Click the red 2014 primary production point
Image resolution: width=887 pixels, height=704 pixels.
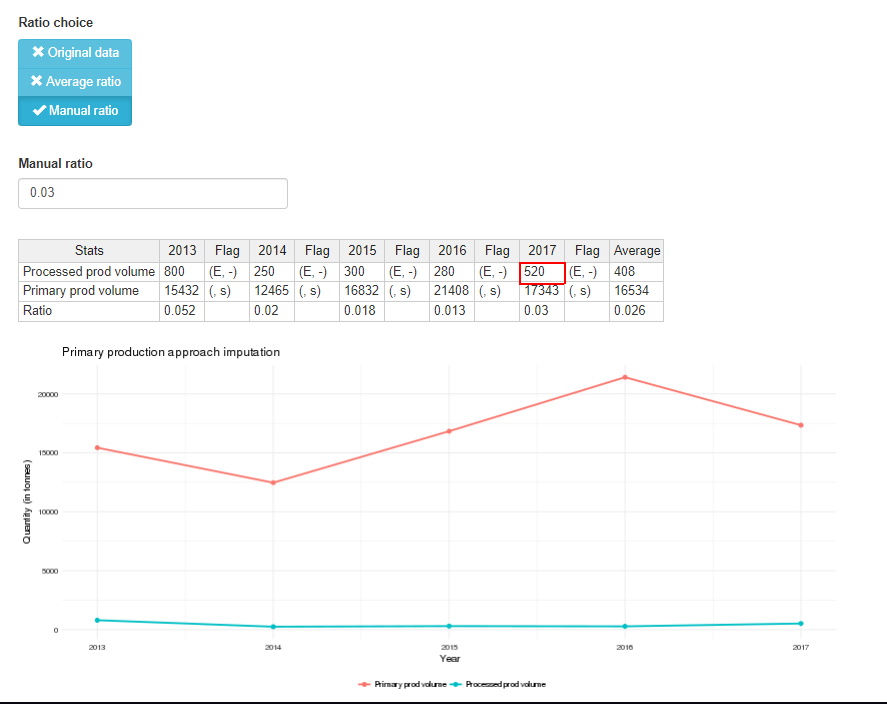(x=273, y=483)
